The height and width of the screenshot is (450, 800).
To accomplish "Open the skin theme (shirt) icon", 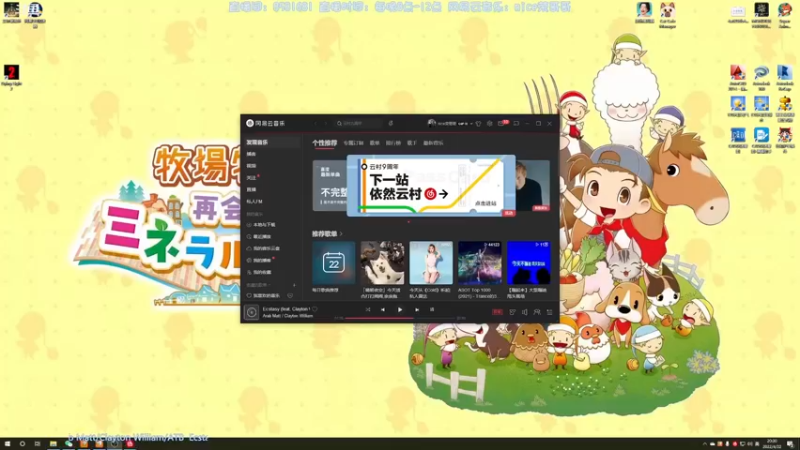I will [x=479, y=123].
